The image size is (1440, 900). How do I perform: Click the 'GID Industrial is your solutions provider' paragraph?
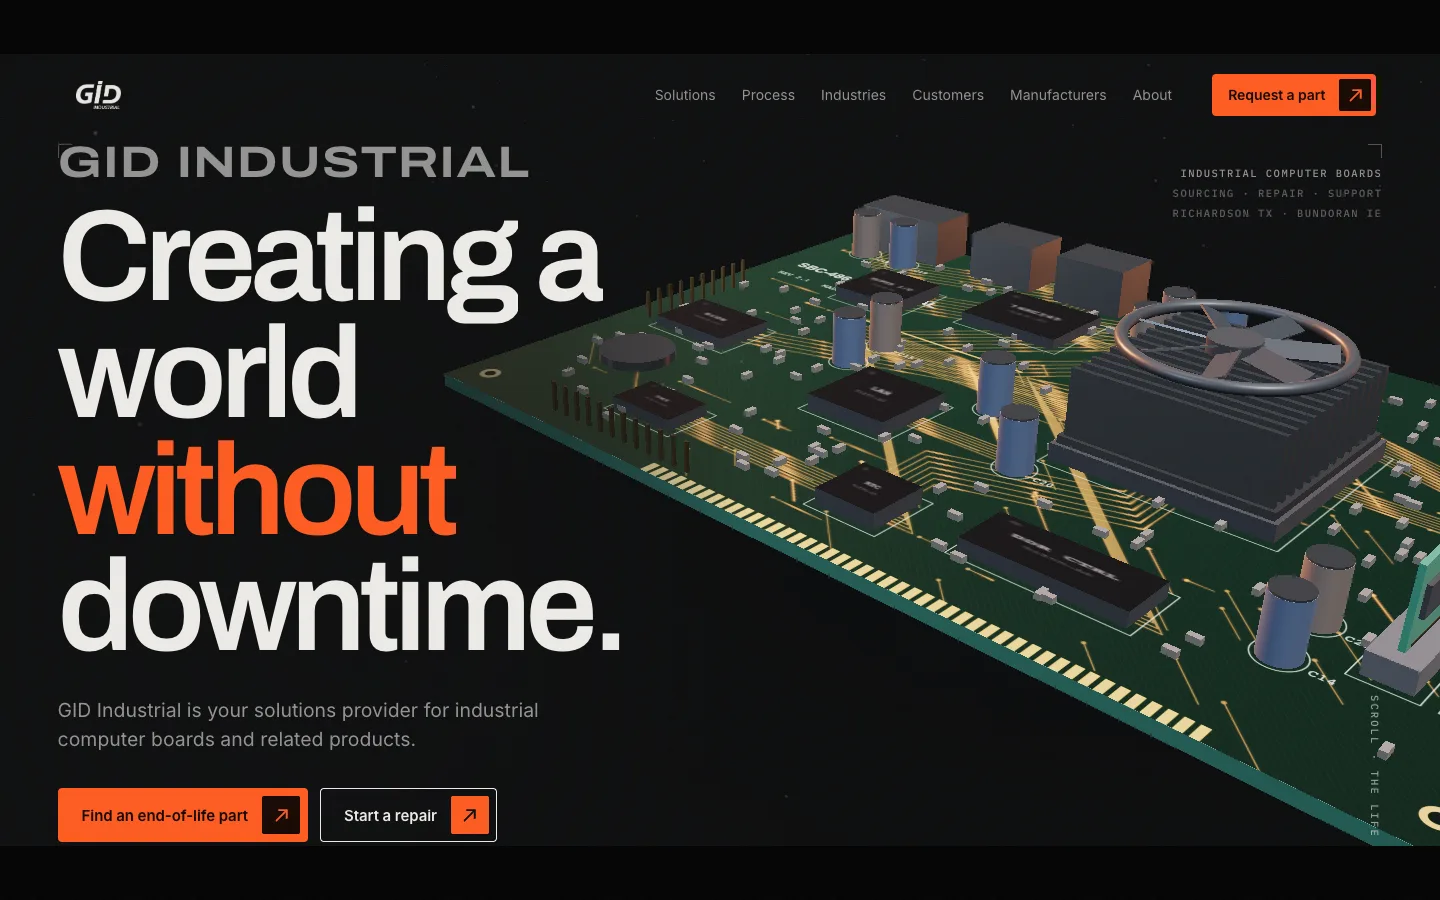pos(298,725)
